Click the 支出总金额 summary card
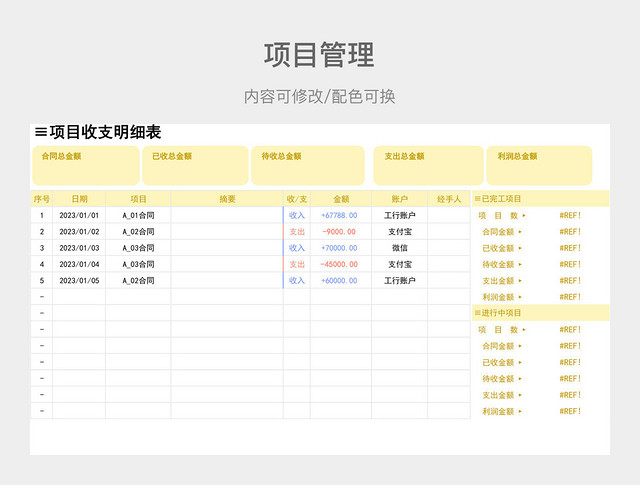Screen dimensions: 640x485 point(428,165)
